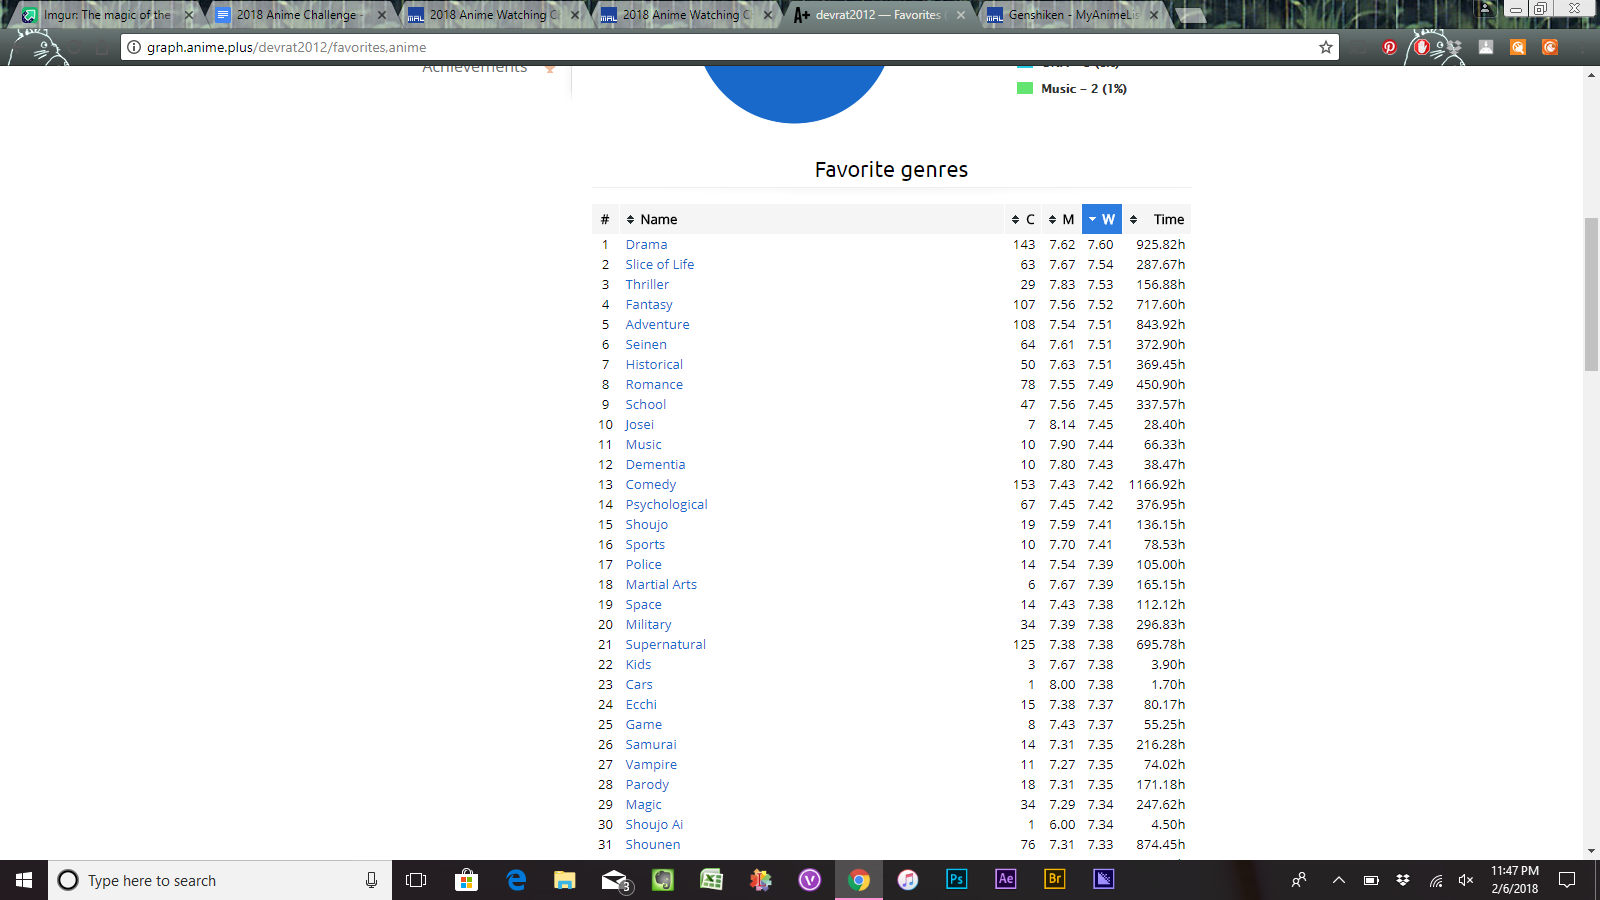Open the Excel taskbar icon

click(x=711, y=880)
